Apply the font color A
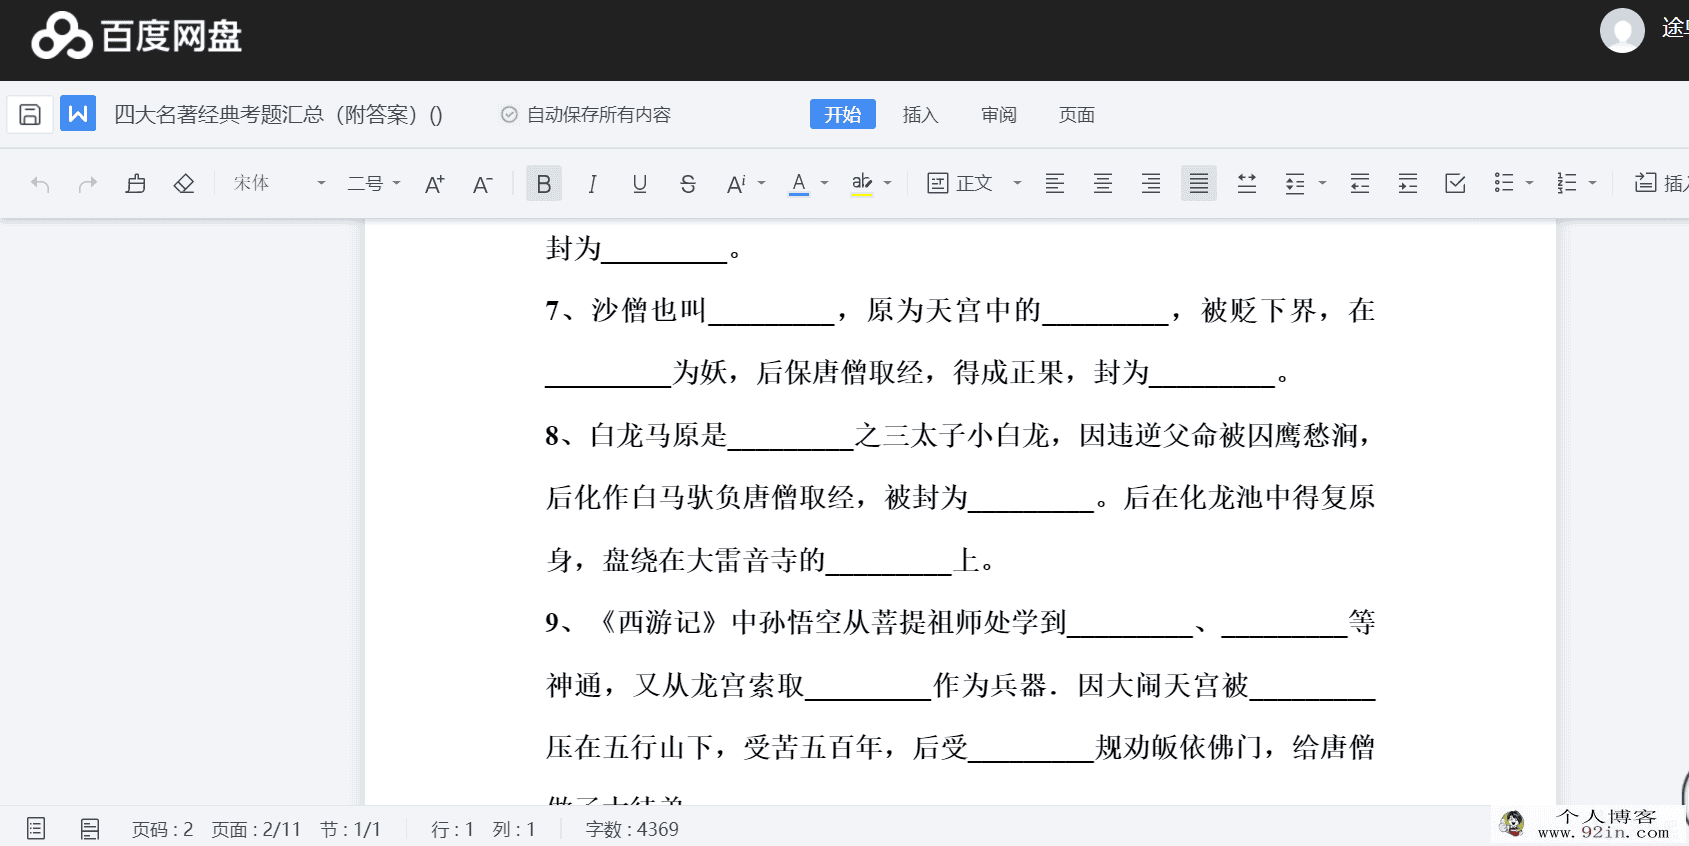The width and height of the screenshot is (1689, 846). click(x=798, y=184)
